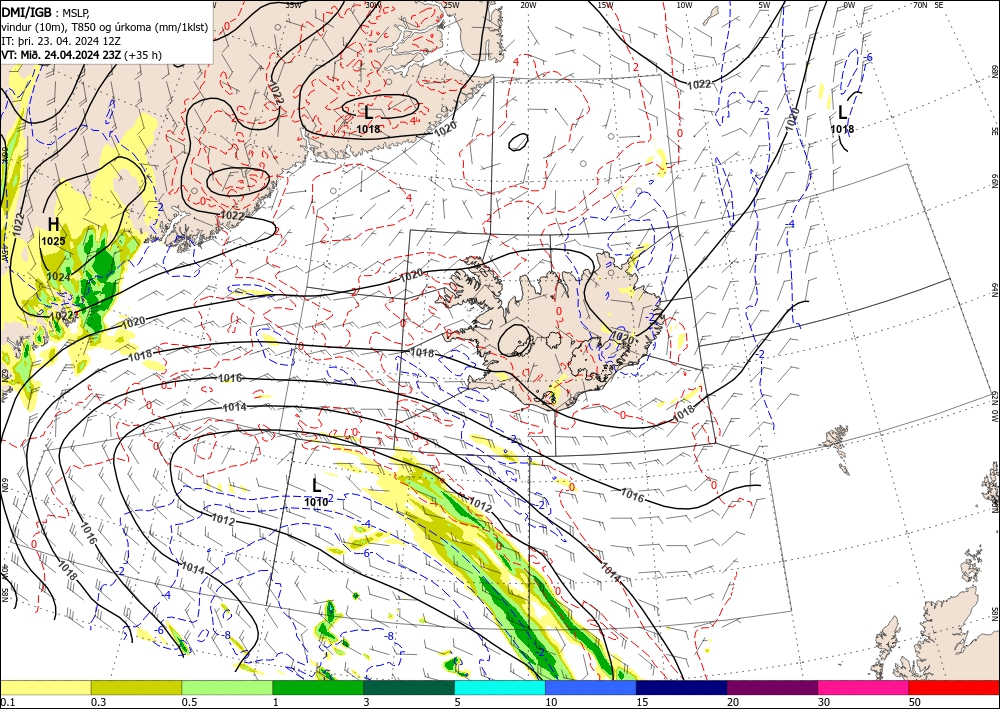This screenshot has height=709, width=1000.
Task: Click the yellow 0.1 precipitation legend swatch
Action: click(x=45, y=688)
